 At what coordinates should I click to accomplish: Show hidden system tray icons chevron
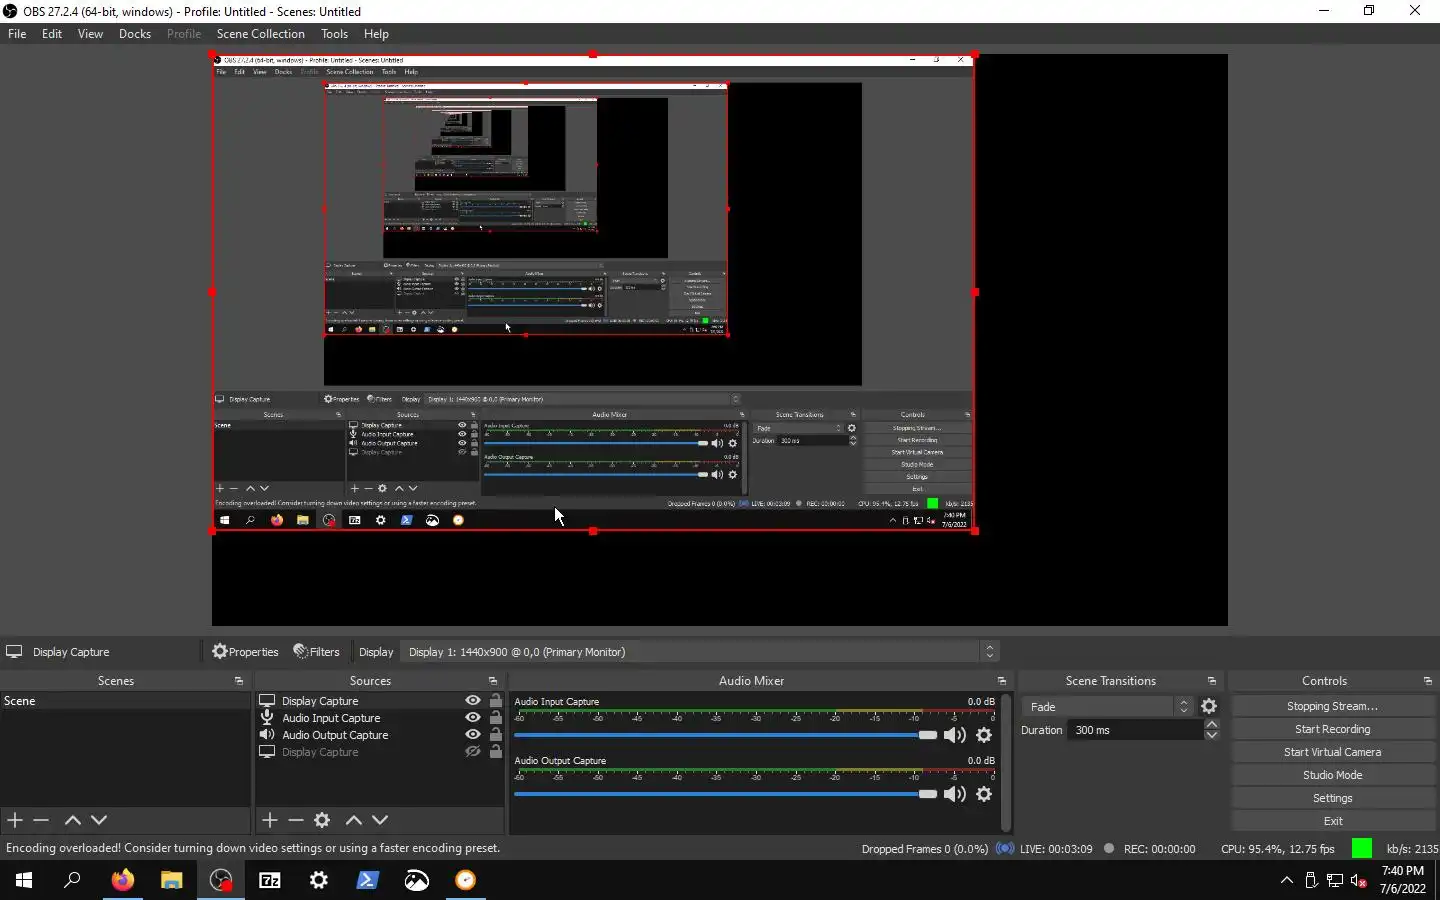coord(1287,880)
